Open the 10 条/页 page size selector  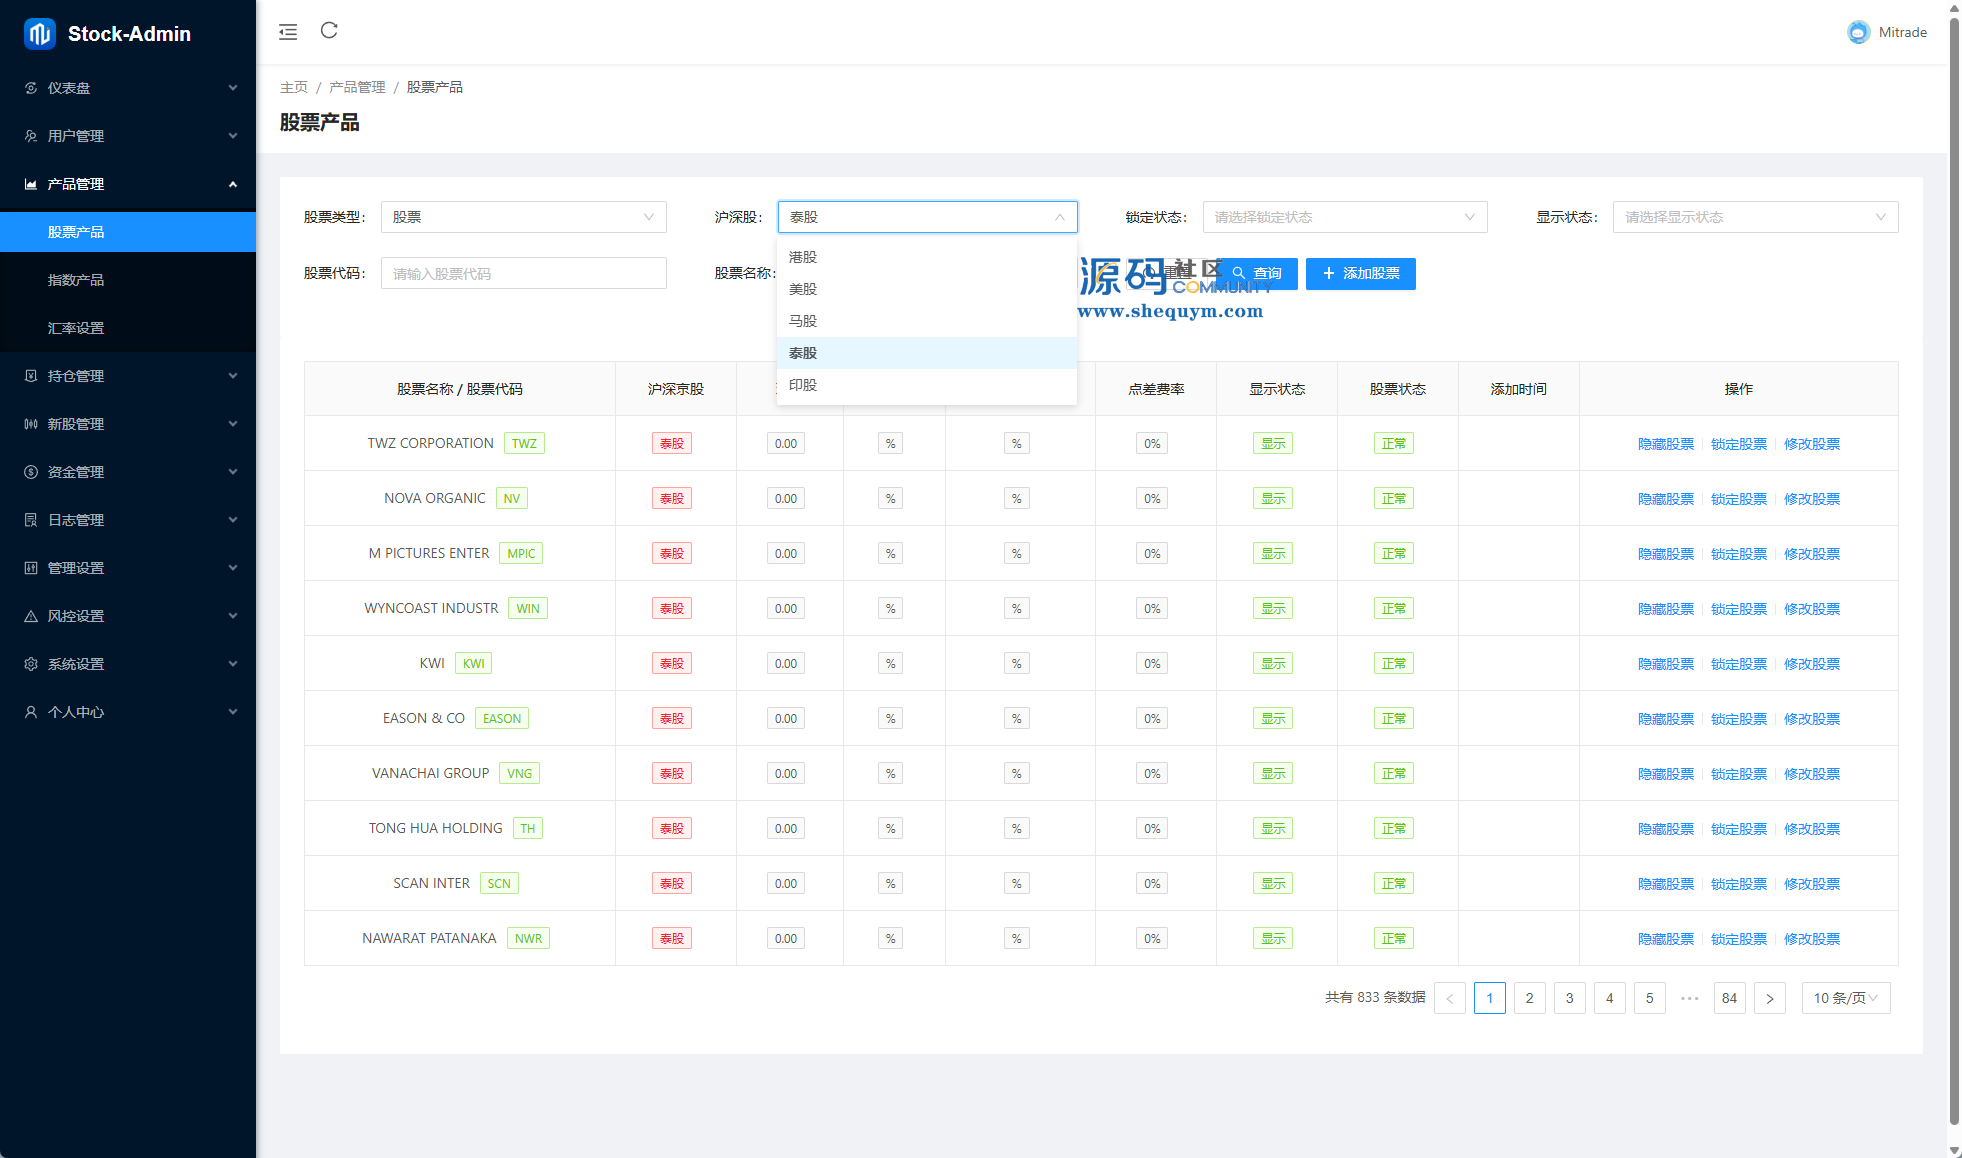(x=1845, y=998)
